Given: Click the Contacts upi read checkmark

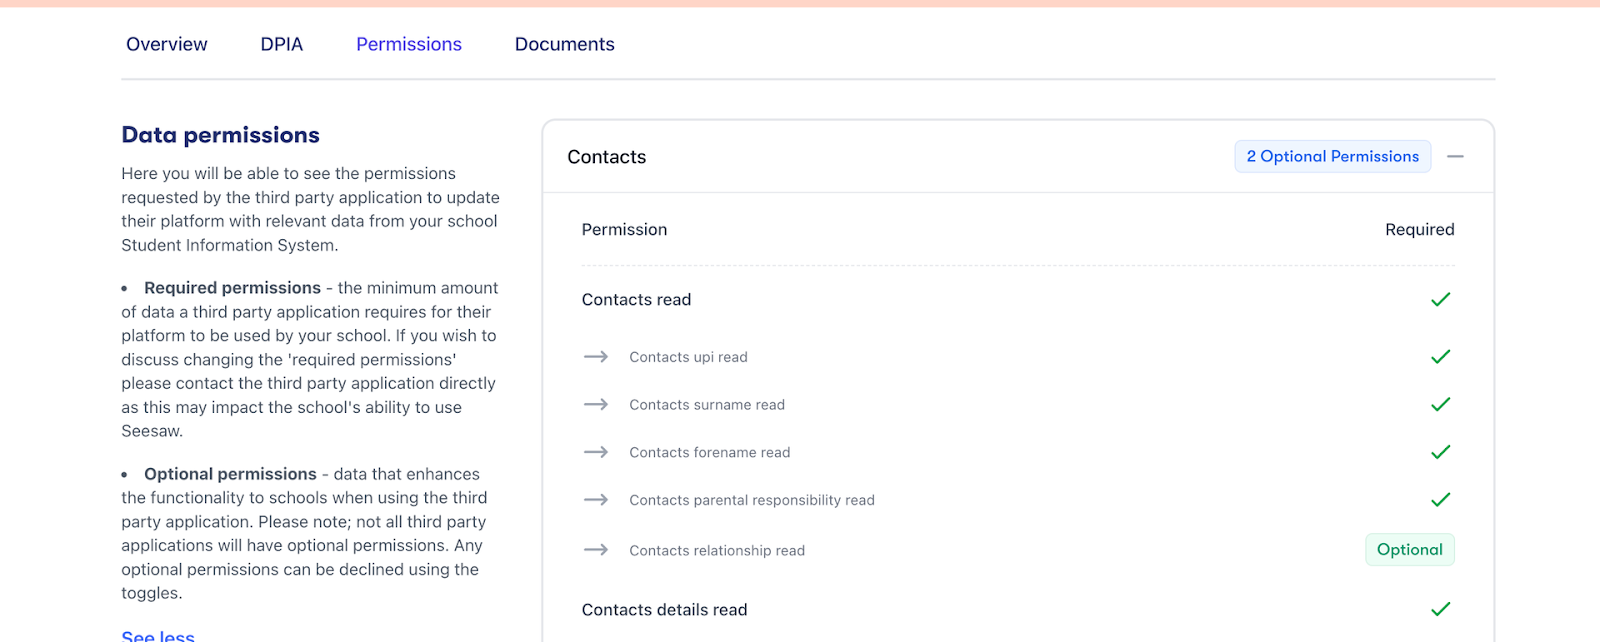Looking at the screenshot, I should (1440, 357).
